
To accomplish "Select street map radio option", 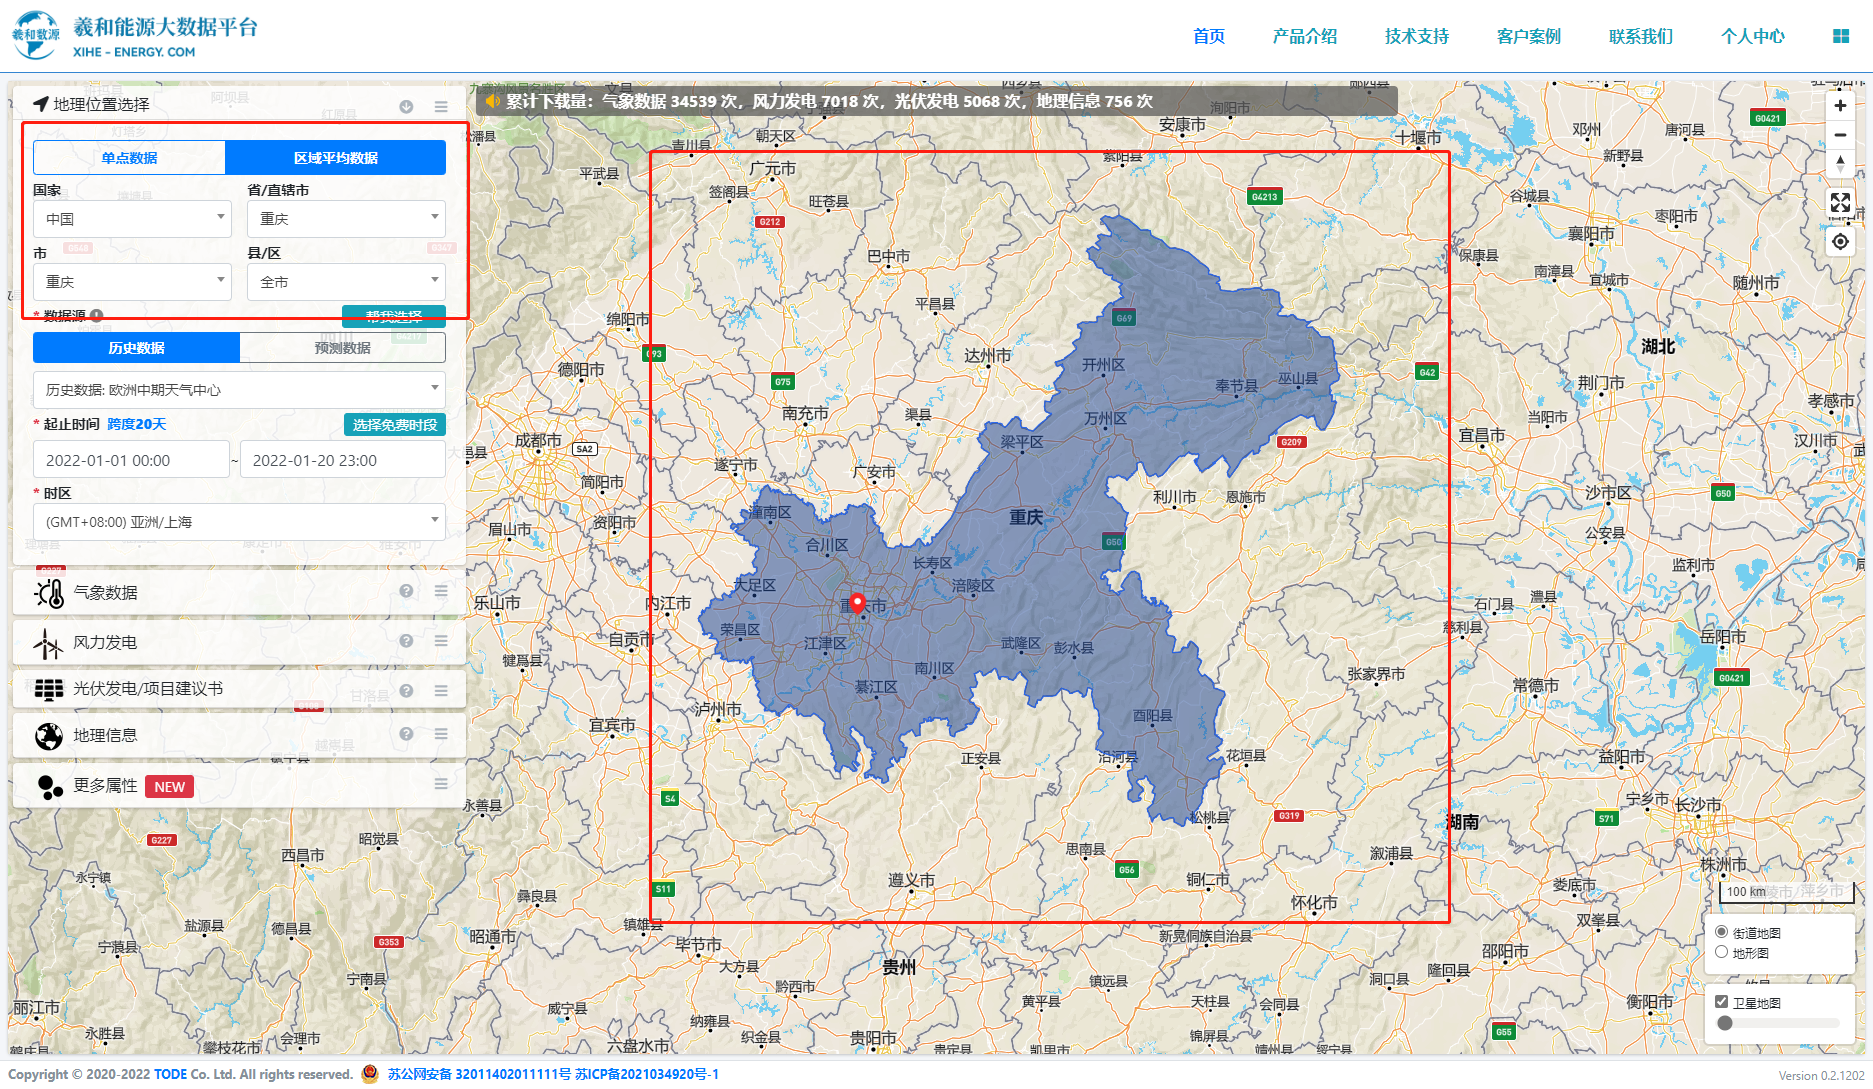I will click(1721, 932).
